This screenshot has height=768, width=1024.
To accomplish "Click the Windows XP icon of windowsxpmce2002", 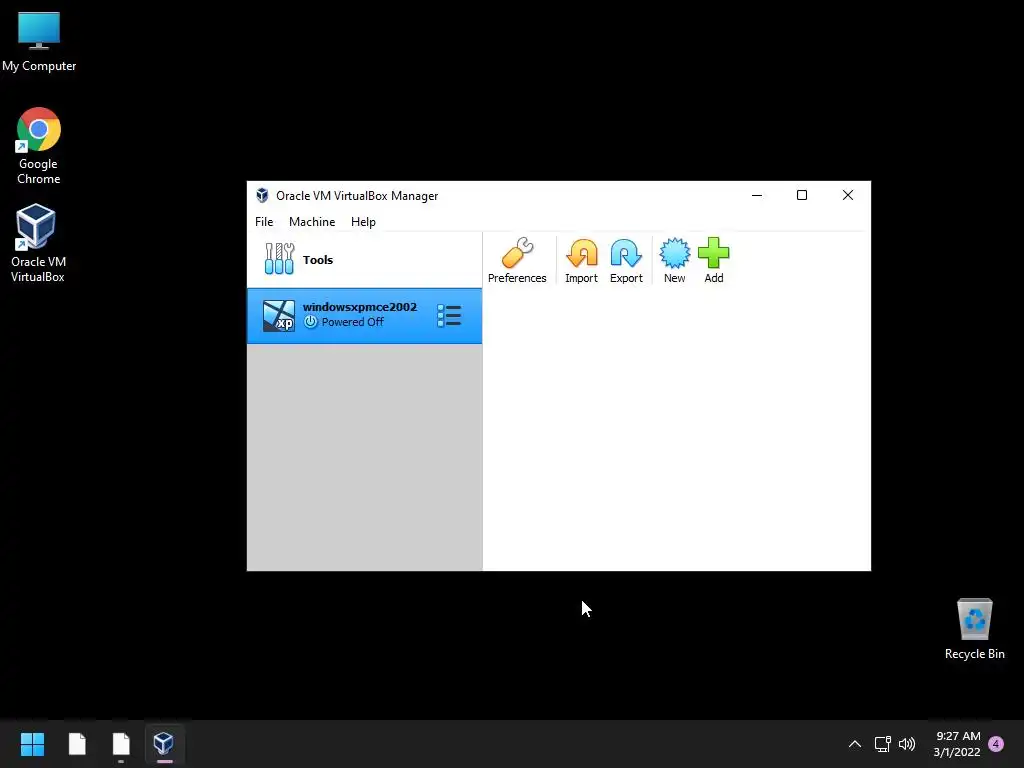I will pos(279,316).
